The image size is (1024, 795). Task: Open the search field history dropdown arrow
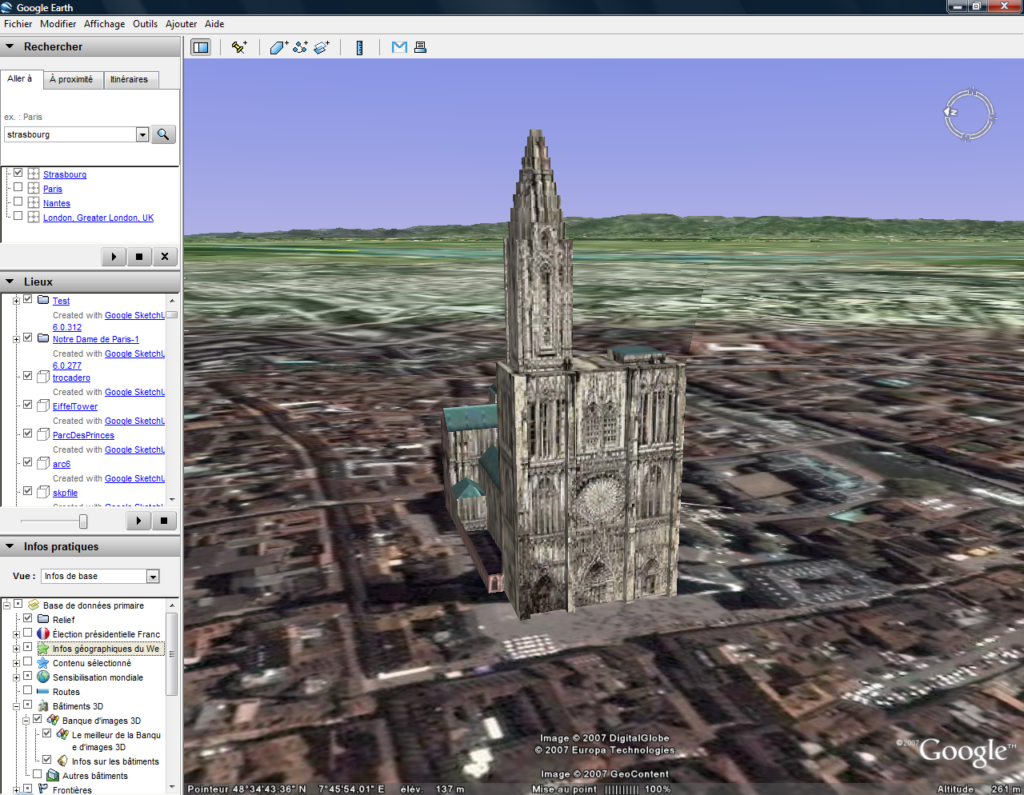(x=142, y=135)
